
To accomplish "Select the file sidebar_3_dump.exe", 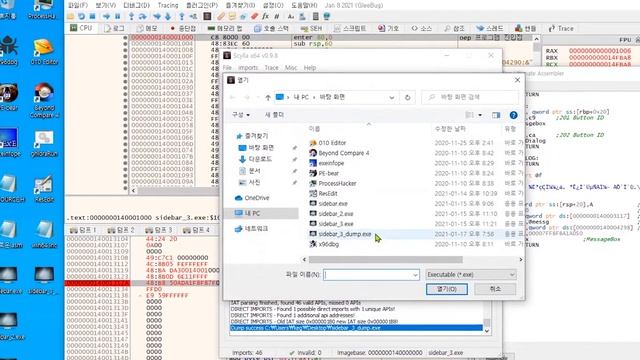I will pos(344,234).
